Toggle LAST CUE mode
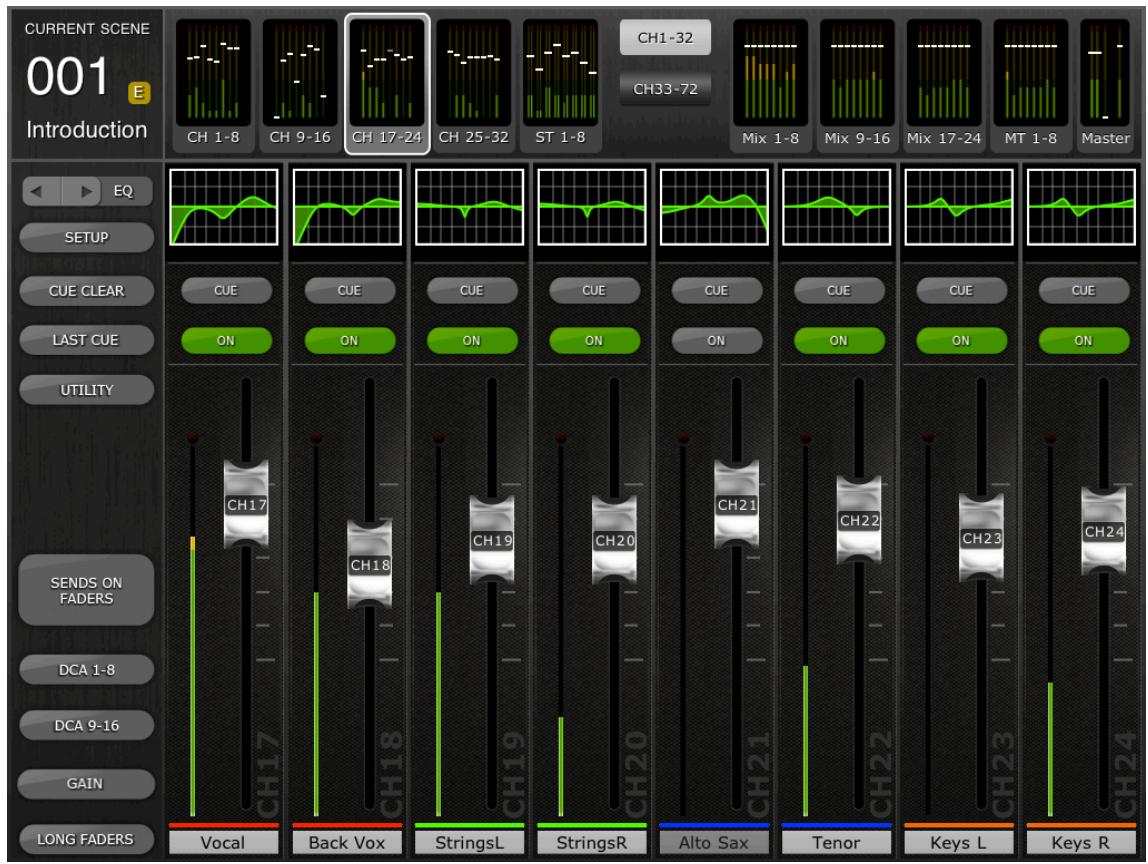 86,340
